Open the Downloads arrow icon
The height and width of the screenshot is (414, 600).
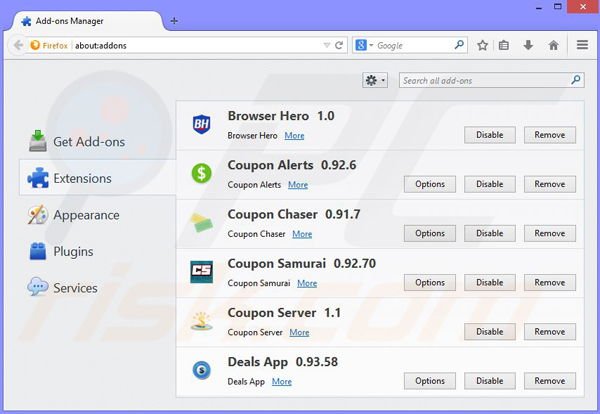(x=528, y=45)
